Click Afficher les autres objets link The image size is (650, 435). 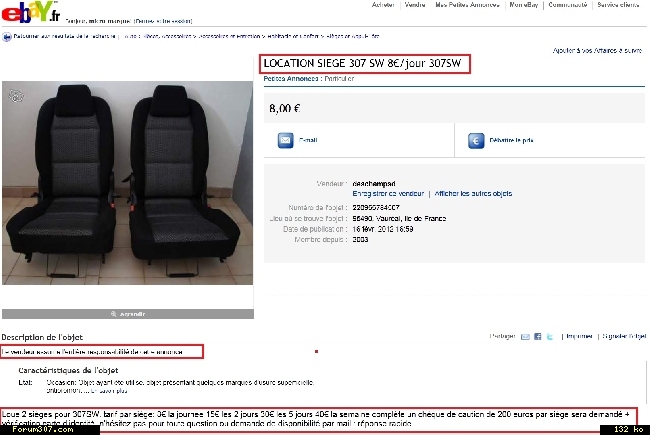(473, 194)
